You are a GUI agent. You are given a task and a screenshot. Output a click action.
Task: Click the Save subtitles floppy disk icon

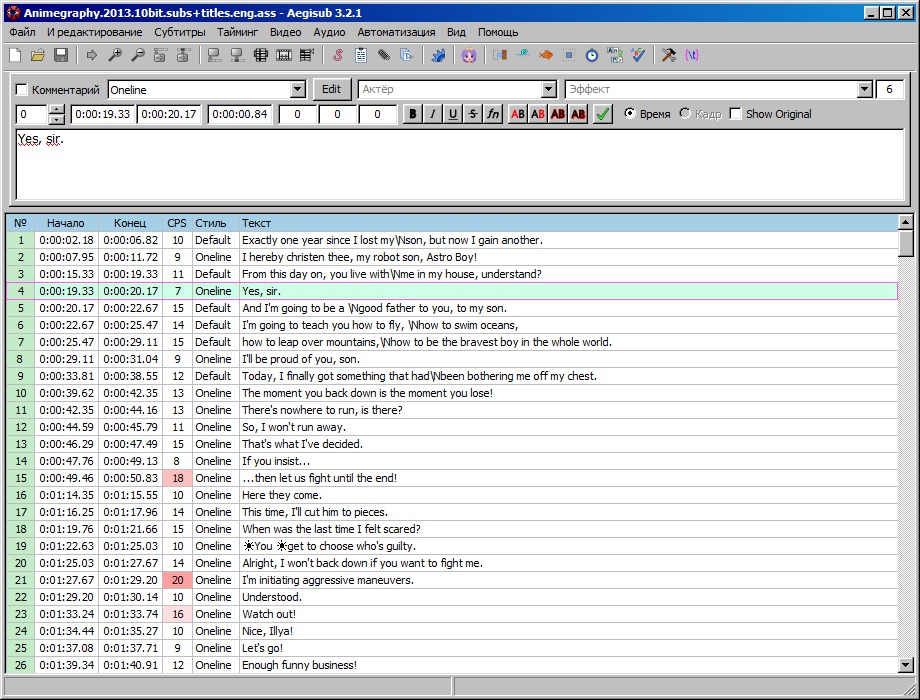[x=61, y=55]
